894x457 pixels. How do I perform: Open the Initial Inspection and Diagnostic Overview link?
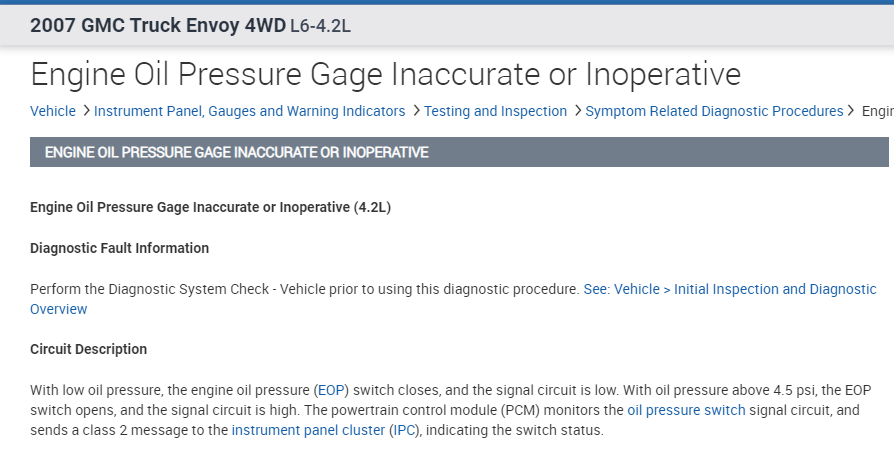tap(744, 289)
